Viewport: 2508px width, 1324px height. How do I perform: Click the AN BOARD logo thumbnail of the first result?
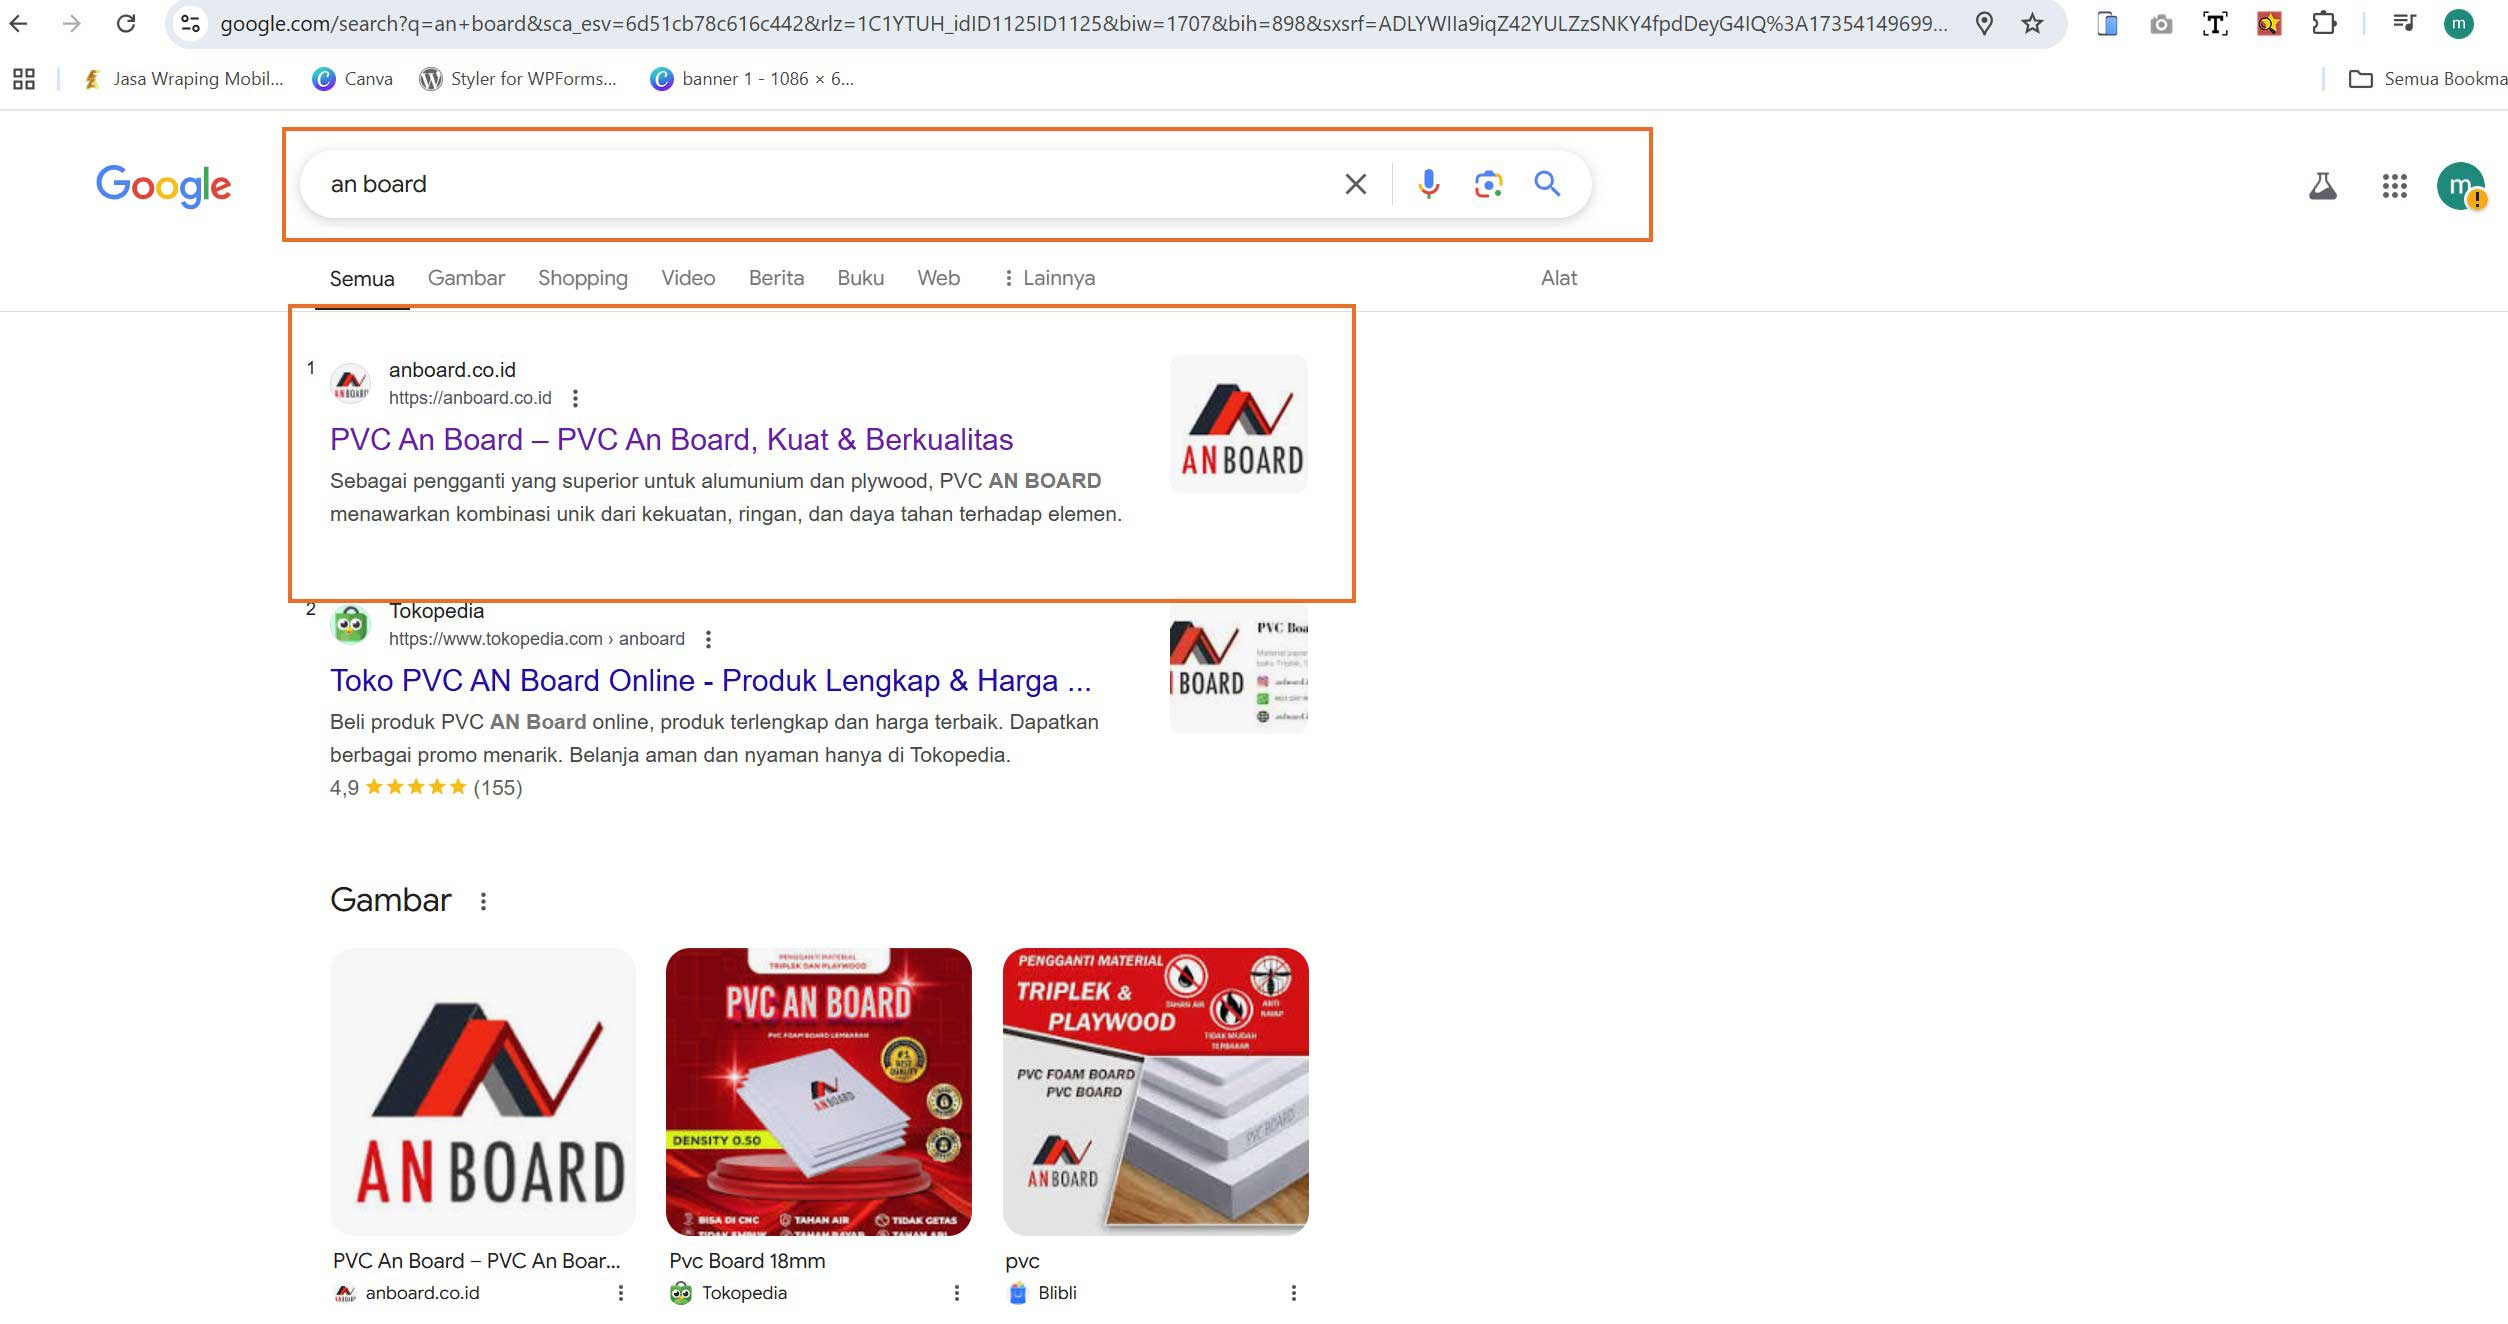tap(1239, 424)
